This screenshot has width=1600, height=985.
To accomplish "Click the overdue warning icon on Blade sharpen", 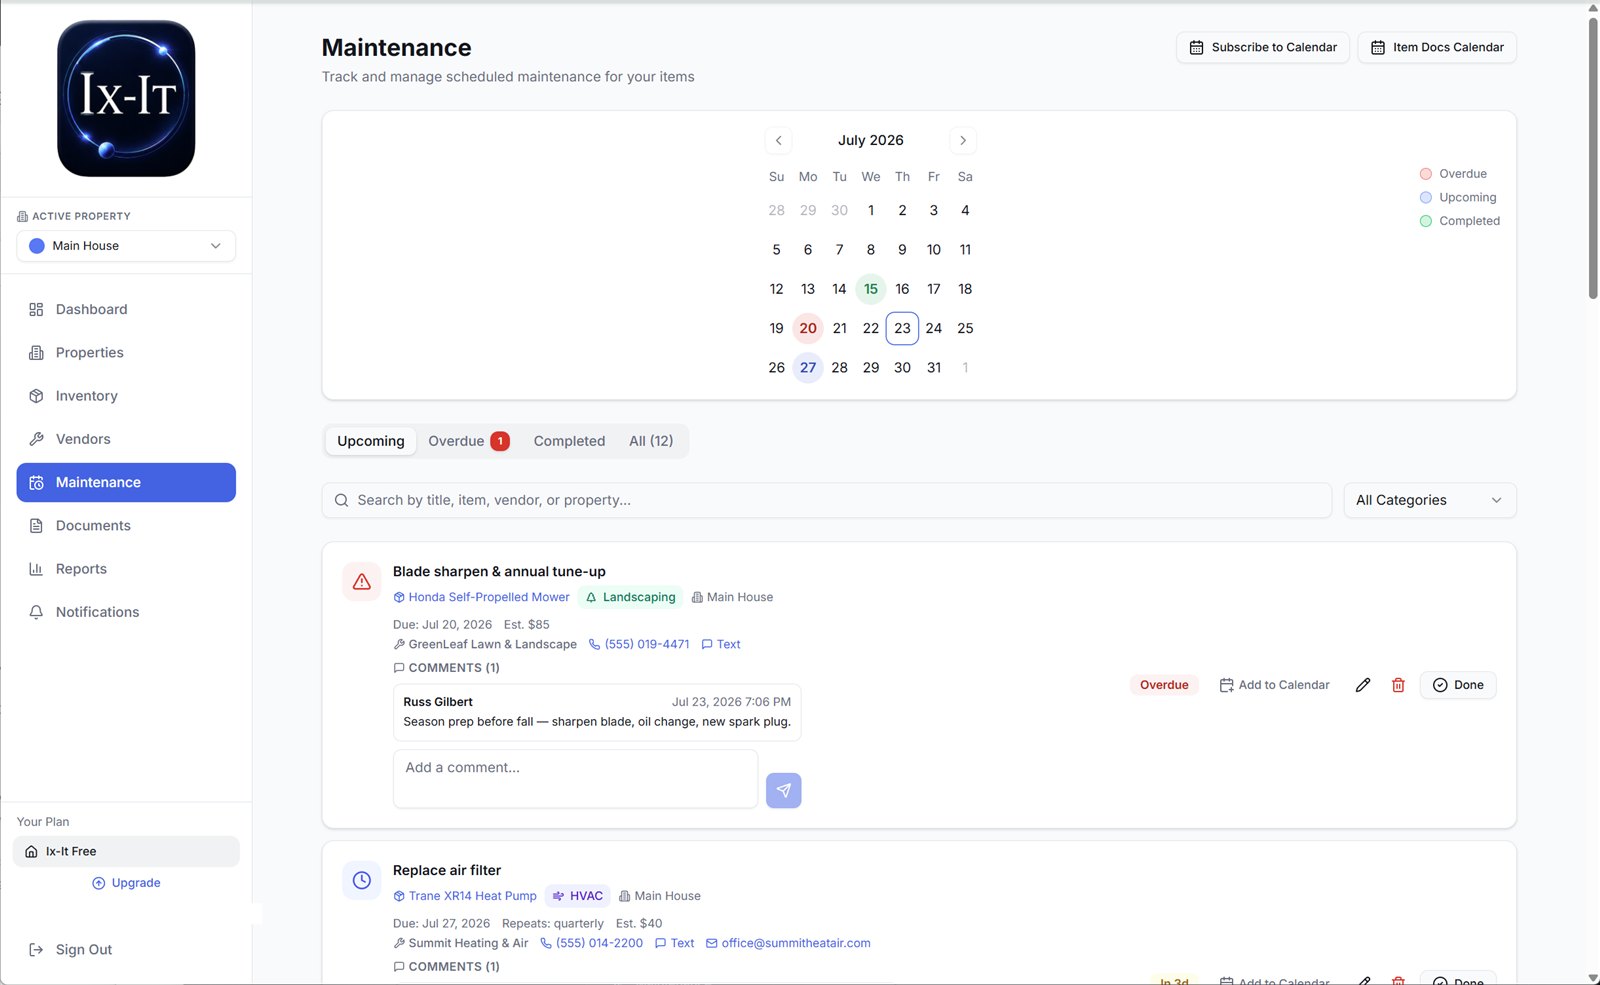I will [x=362, y=581].
